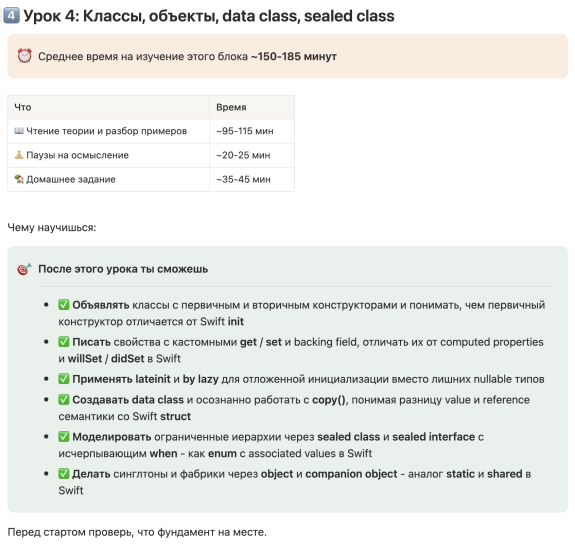Viewport: 575px width, 550px height.
Task: Click the green checkmark before Писать
Action: (x=63, y=342)
